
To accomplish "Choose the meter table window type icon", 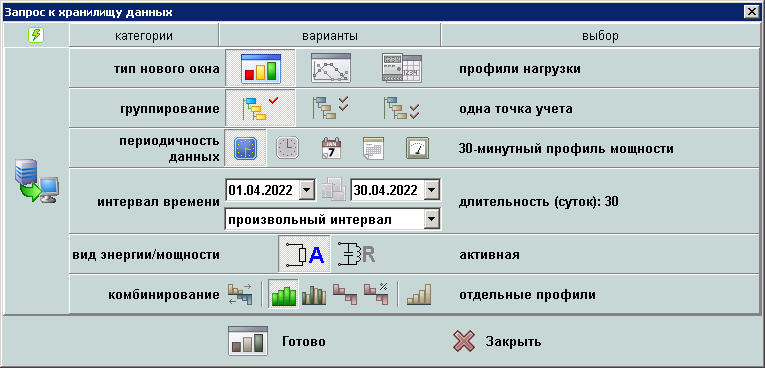I will pyautogui.click(x=402, y=68).
